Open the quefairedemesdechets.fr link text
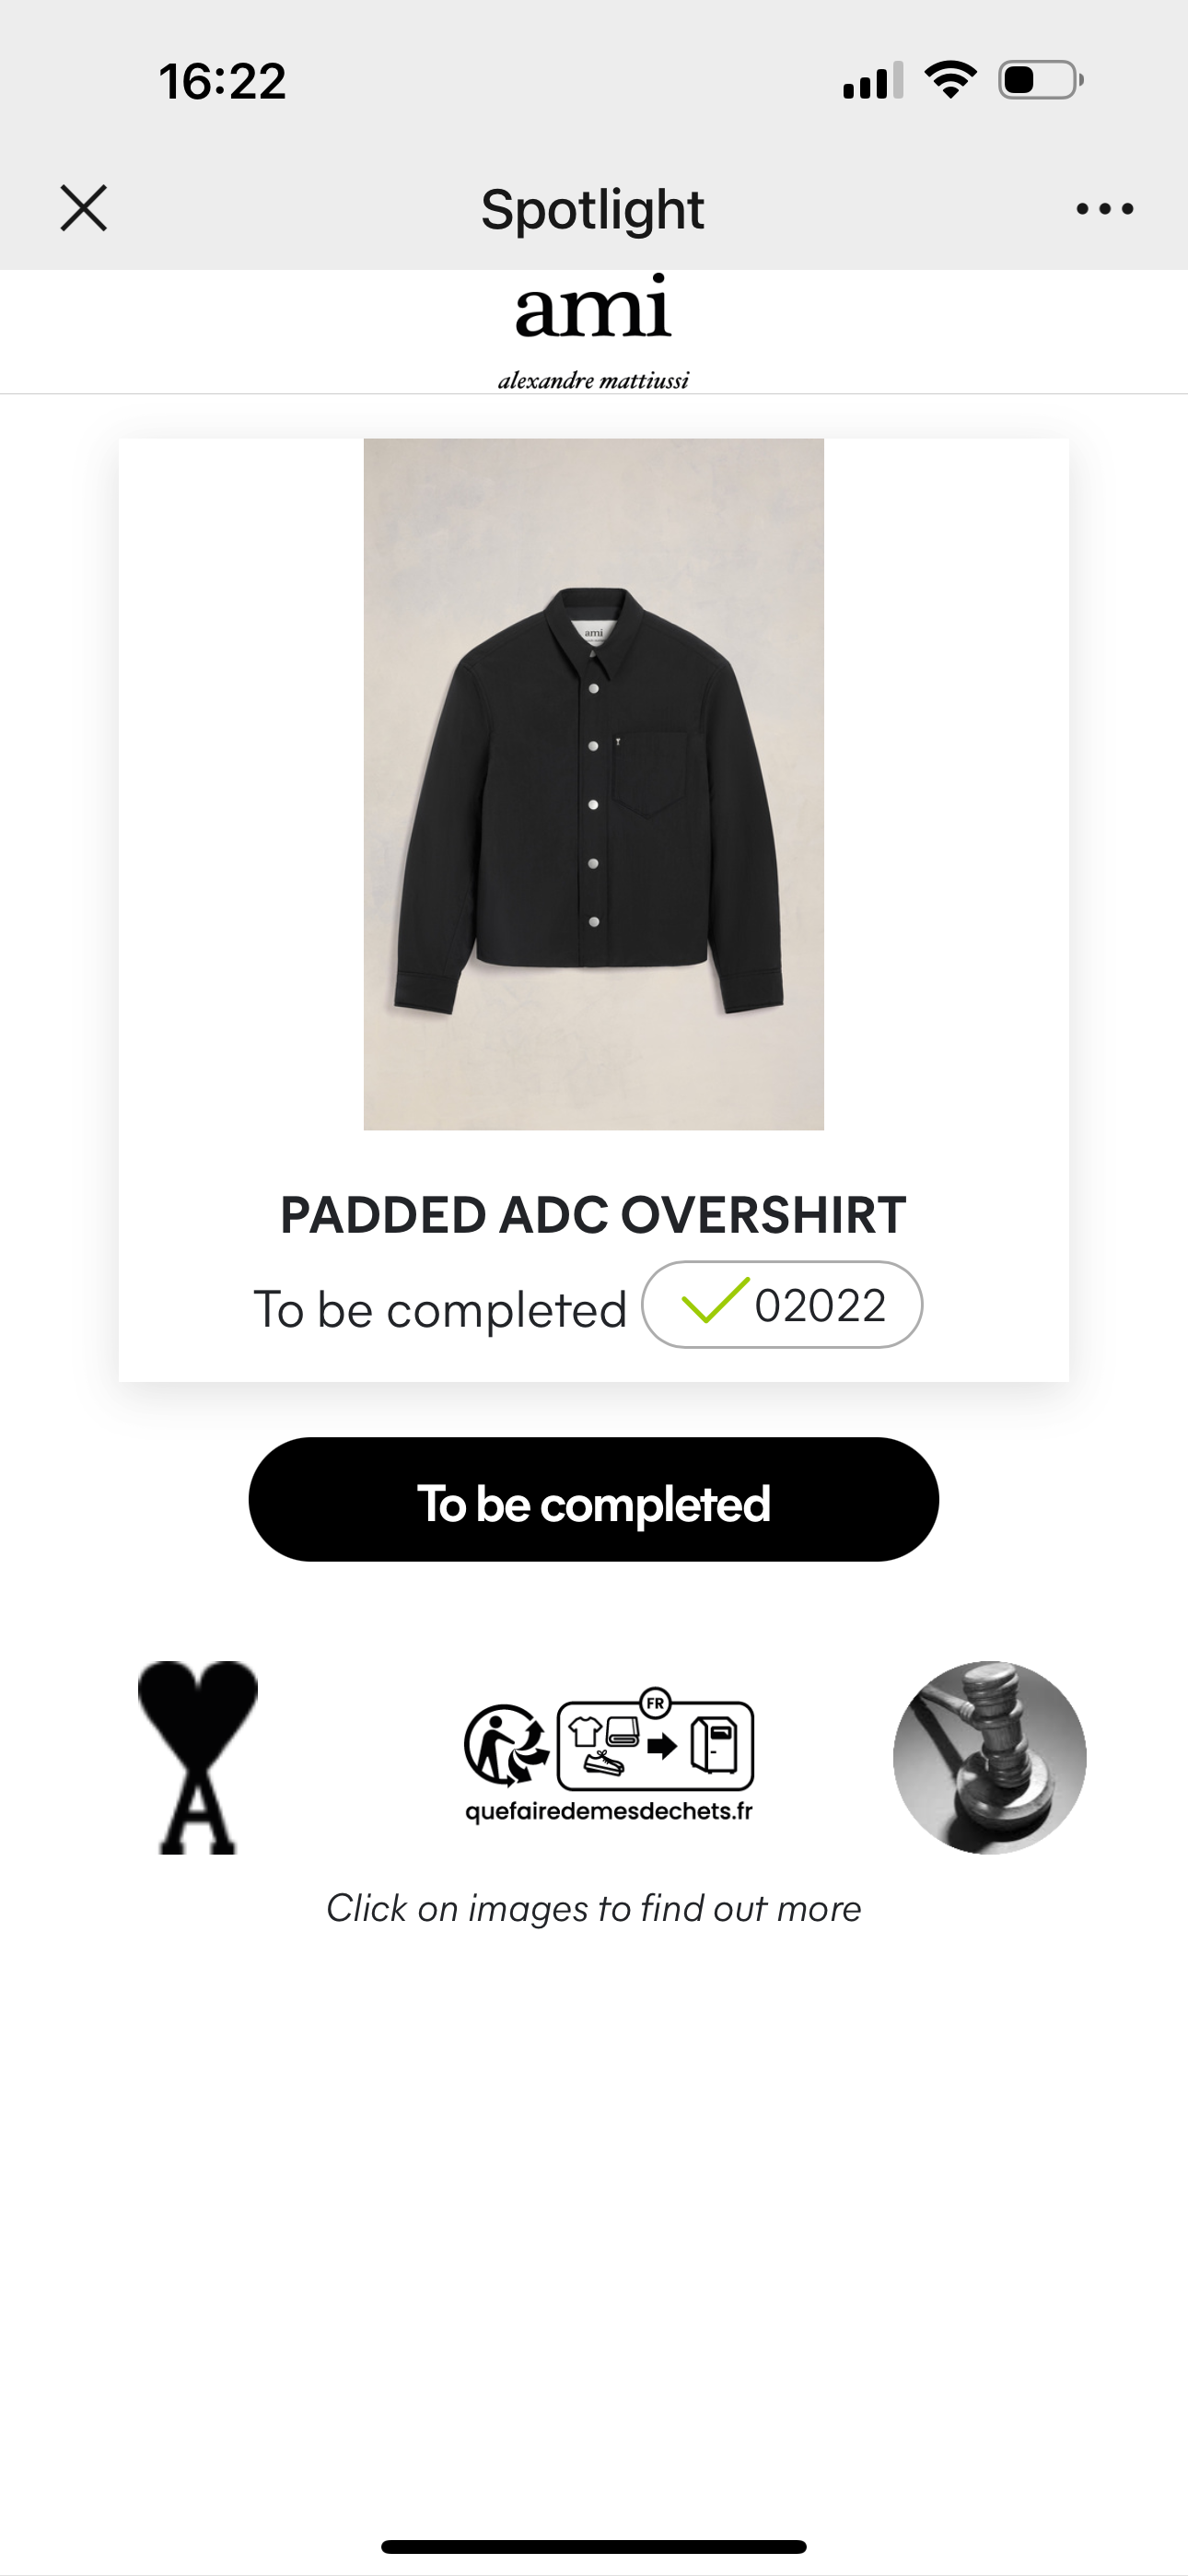This screenshot has width=1188, height=2576. [x=609, y=1811]
